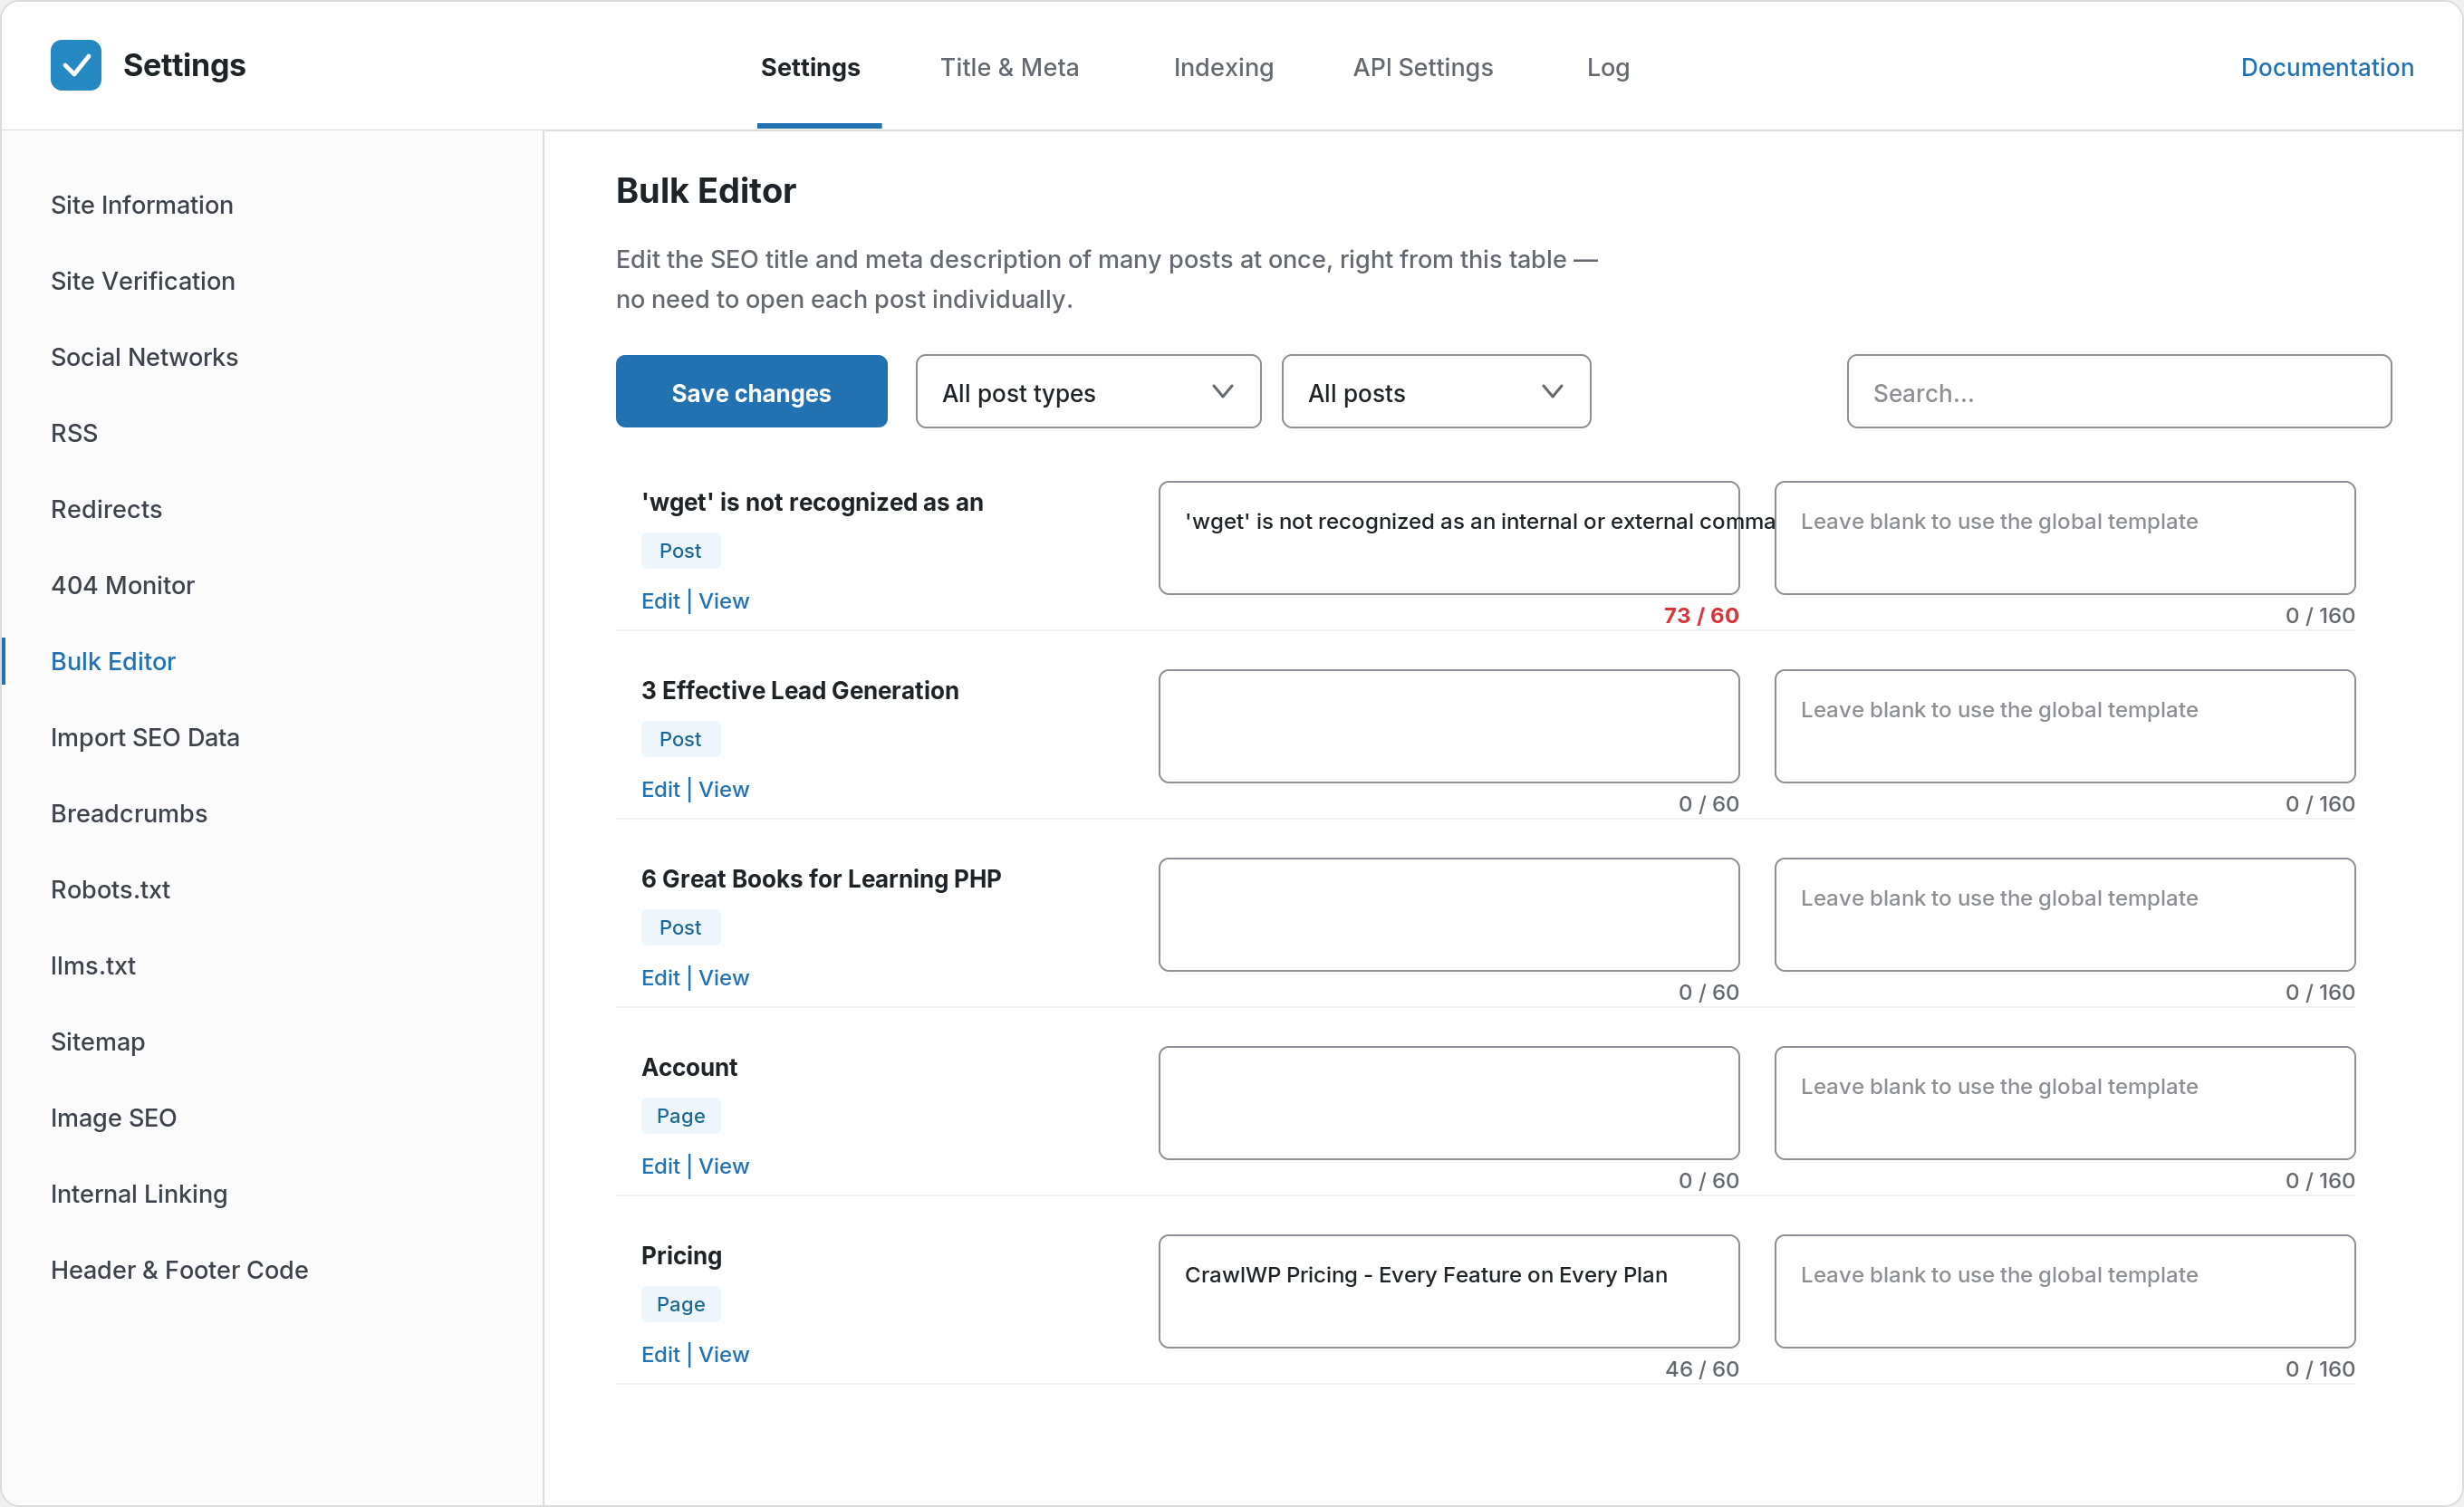Click the red 73 / 60 character counter
Image resolution: width=2464 pixels, height=1507 pixels.
click(x=1701, y=615)
